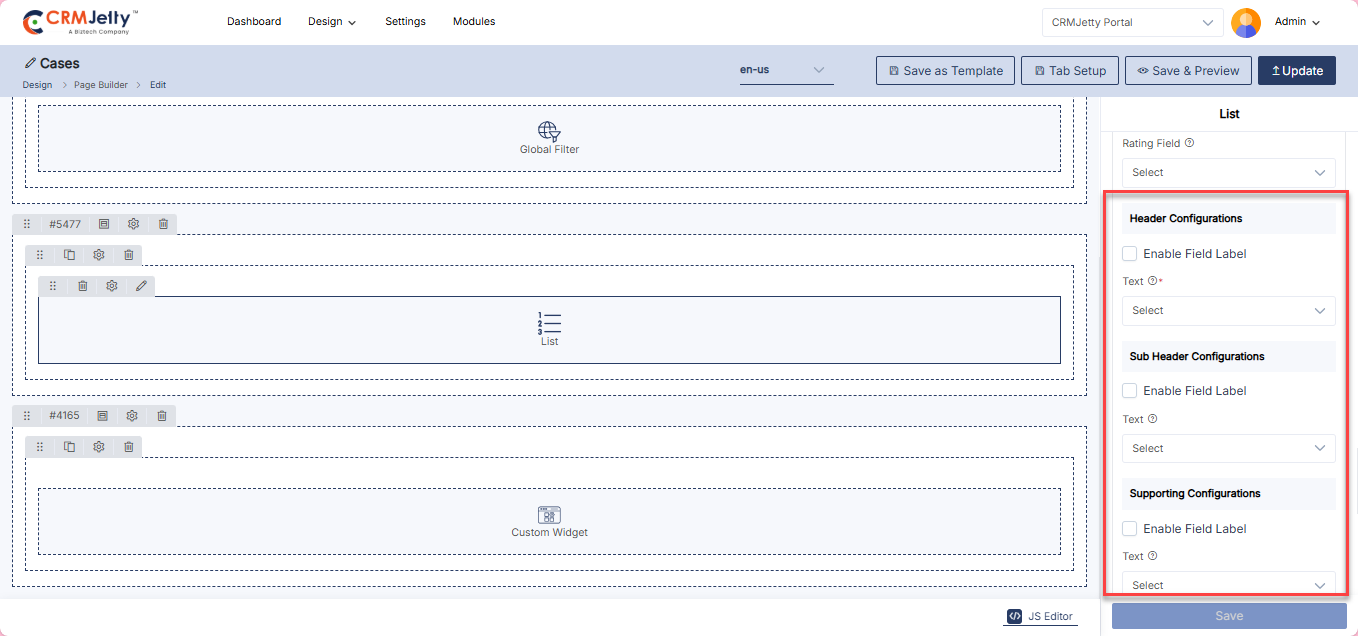Tick Enable Field Label under Supporting Configurations
This screenshot has width=1358, height=636.
[x=1130, y=529]
